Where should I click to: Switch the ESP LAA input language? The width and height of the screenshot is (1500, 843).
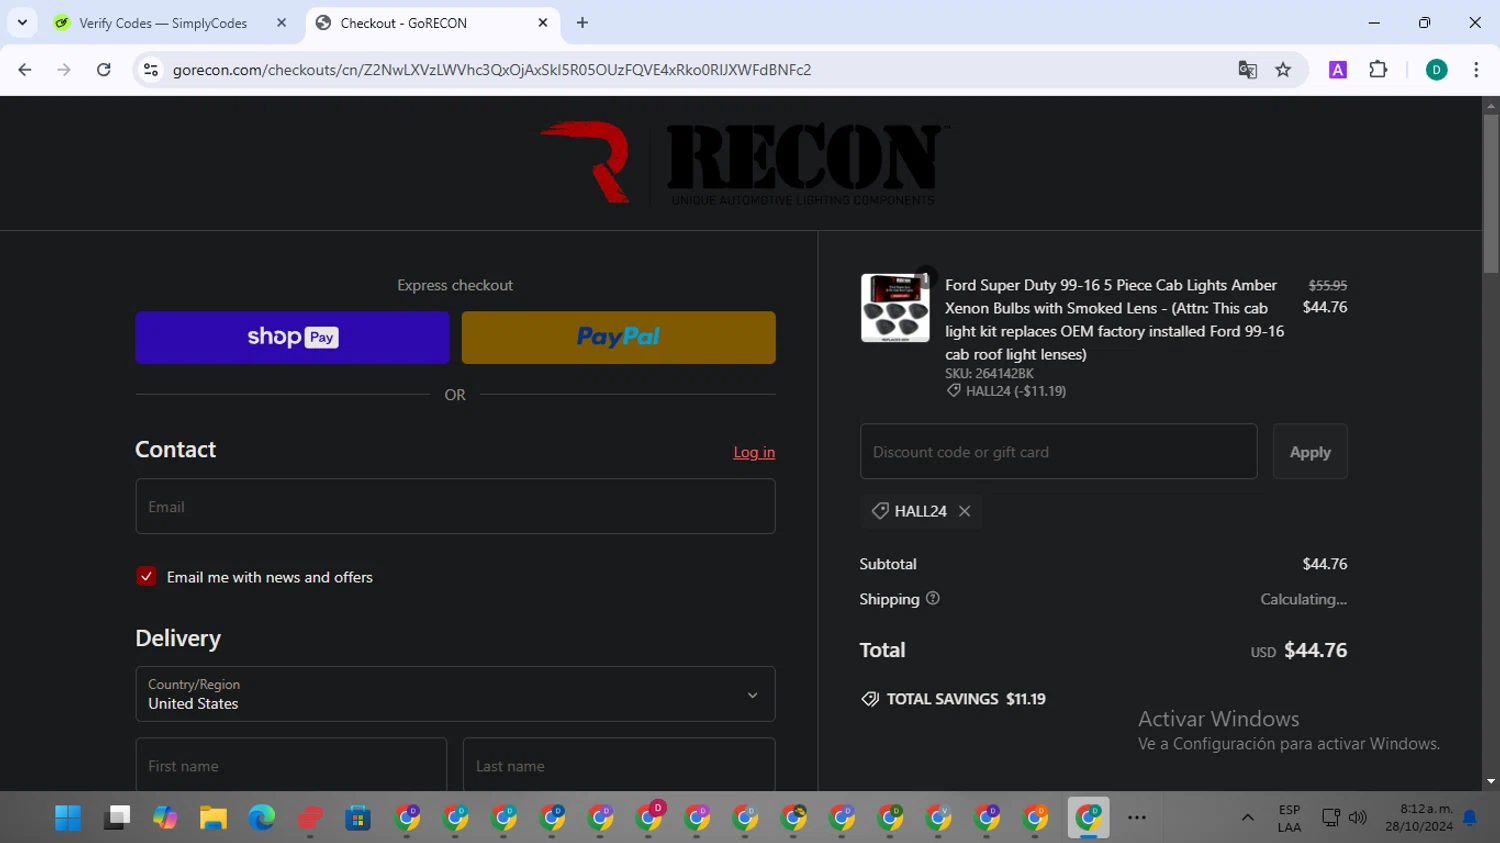tap(1289, 818)
